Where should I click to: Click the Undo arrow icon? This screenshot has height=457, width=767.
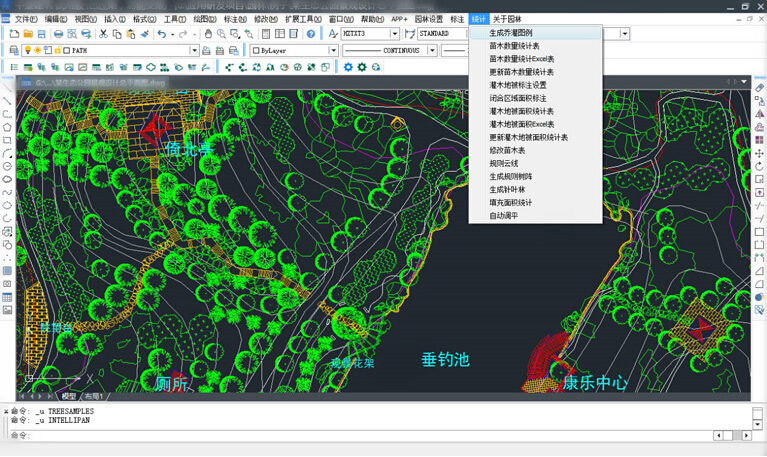click(162, 34)
